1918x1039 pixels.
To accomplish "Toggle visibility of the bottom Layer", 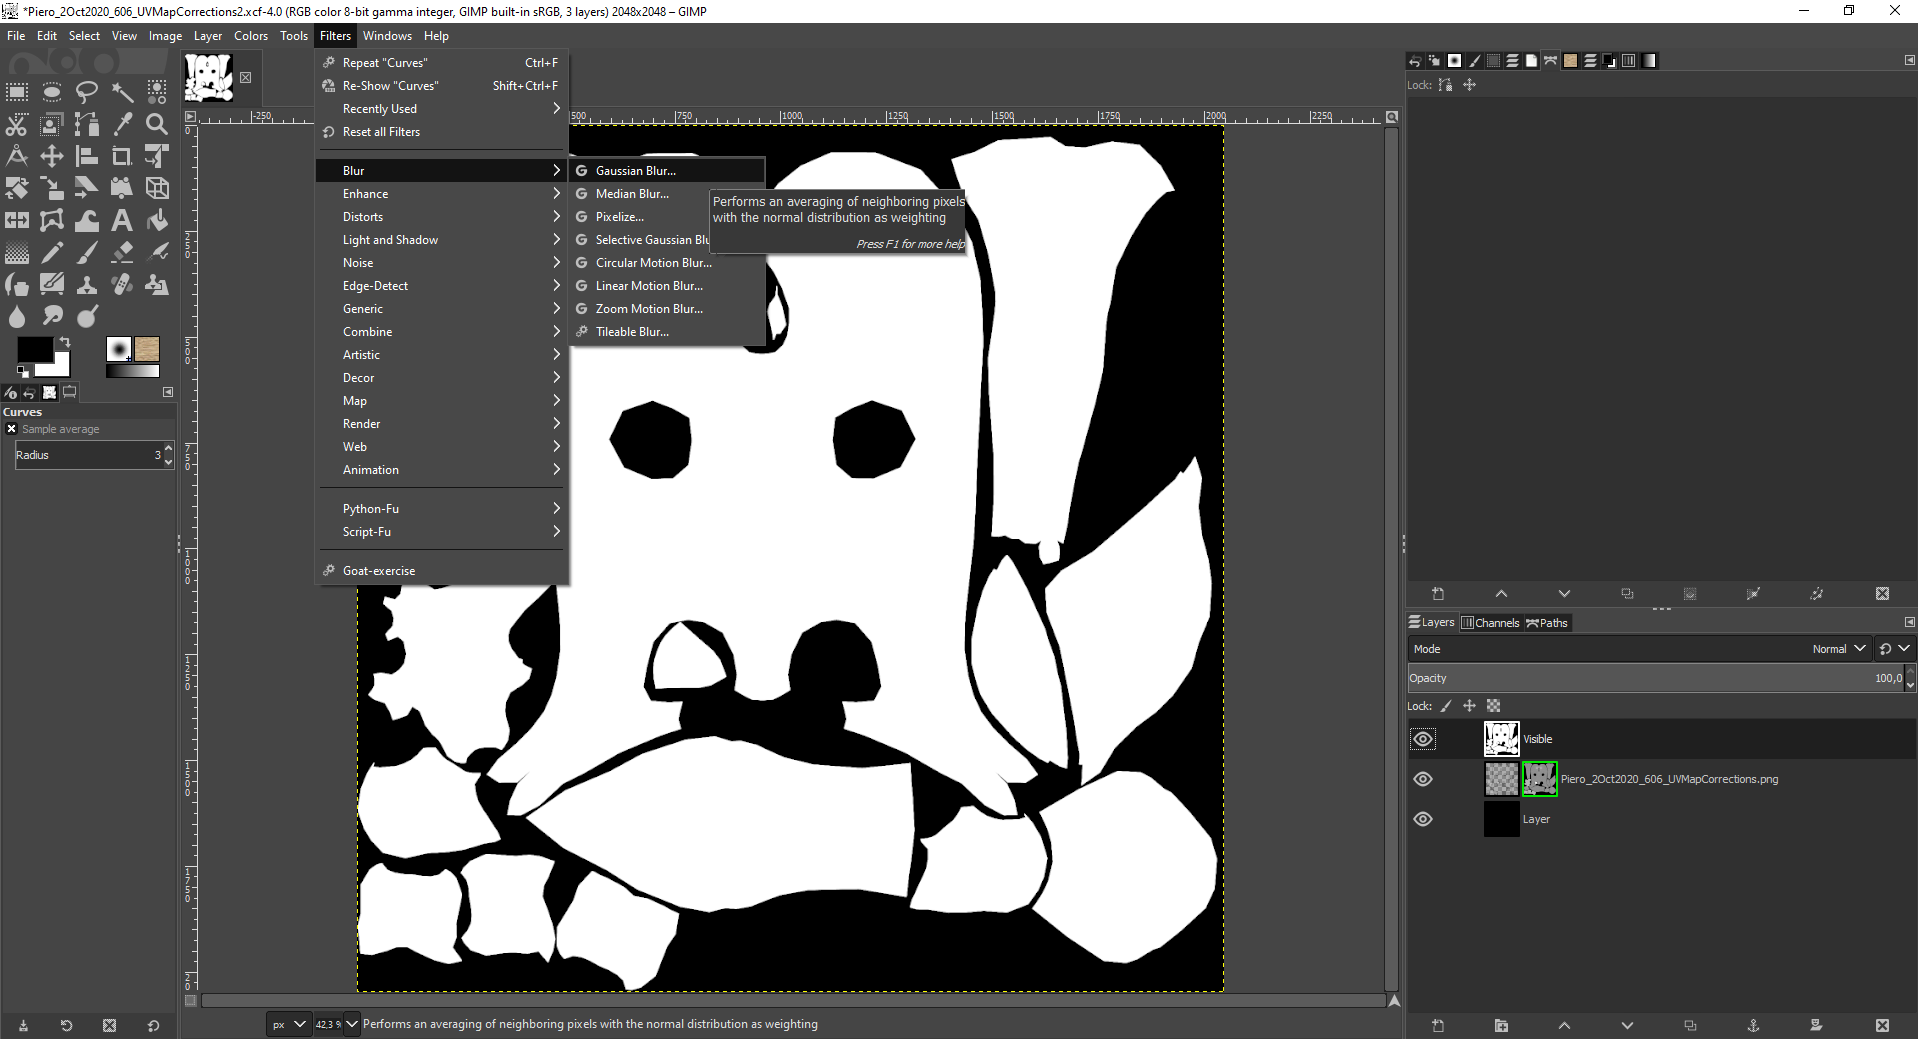I will tap(1423, 819).
